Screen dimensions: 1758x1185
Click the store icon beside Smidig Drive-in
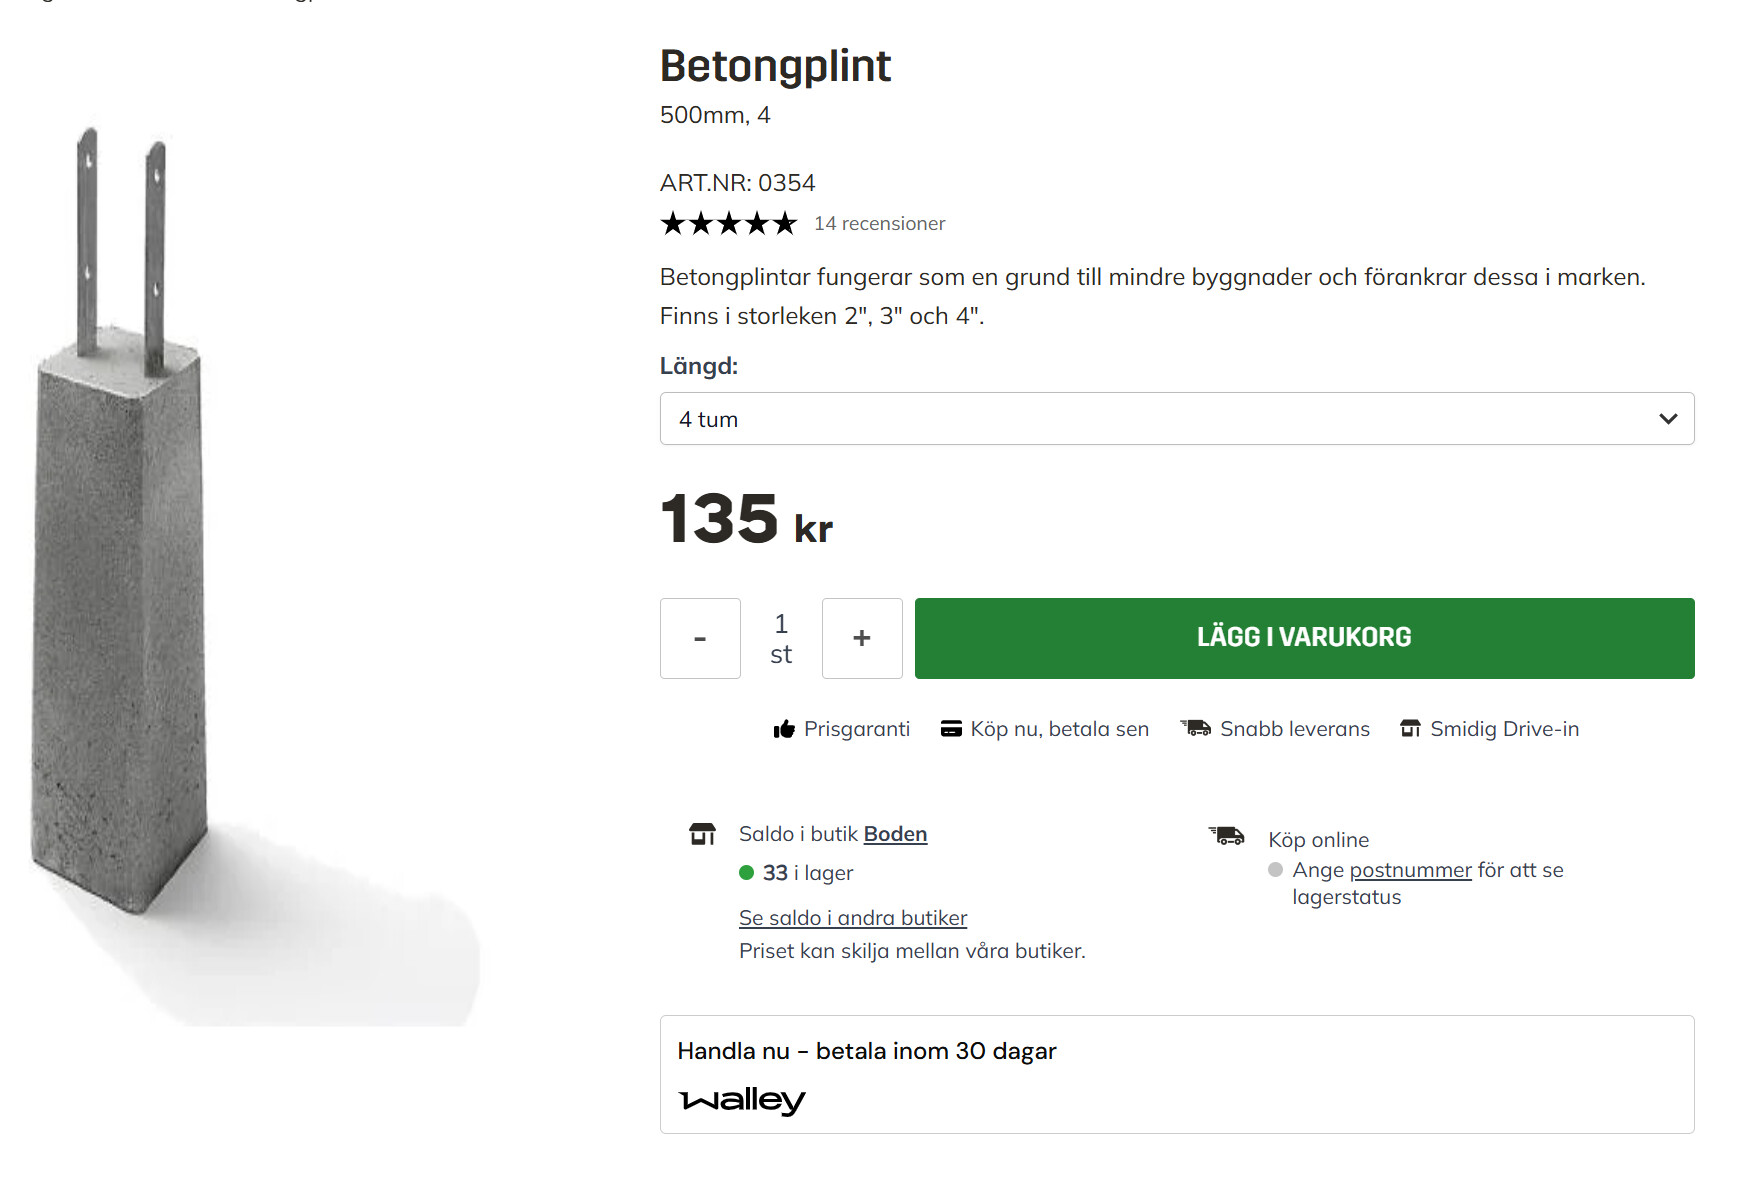[x=1410, y=729]
